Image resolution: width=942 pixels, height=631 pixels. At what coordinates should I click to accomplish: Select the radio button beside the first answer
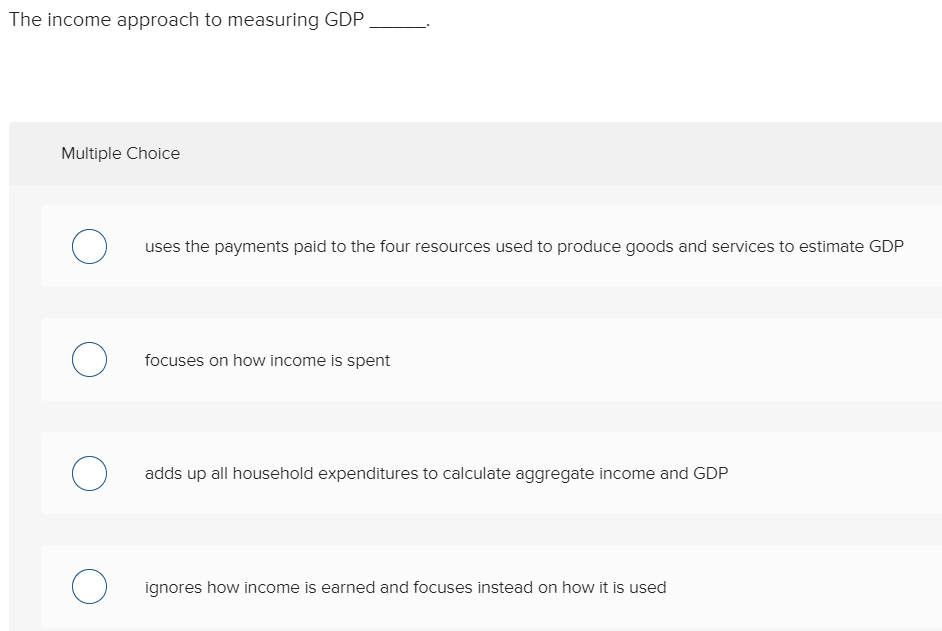click(x=89, y=246)
